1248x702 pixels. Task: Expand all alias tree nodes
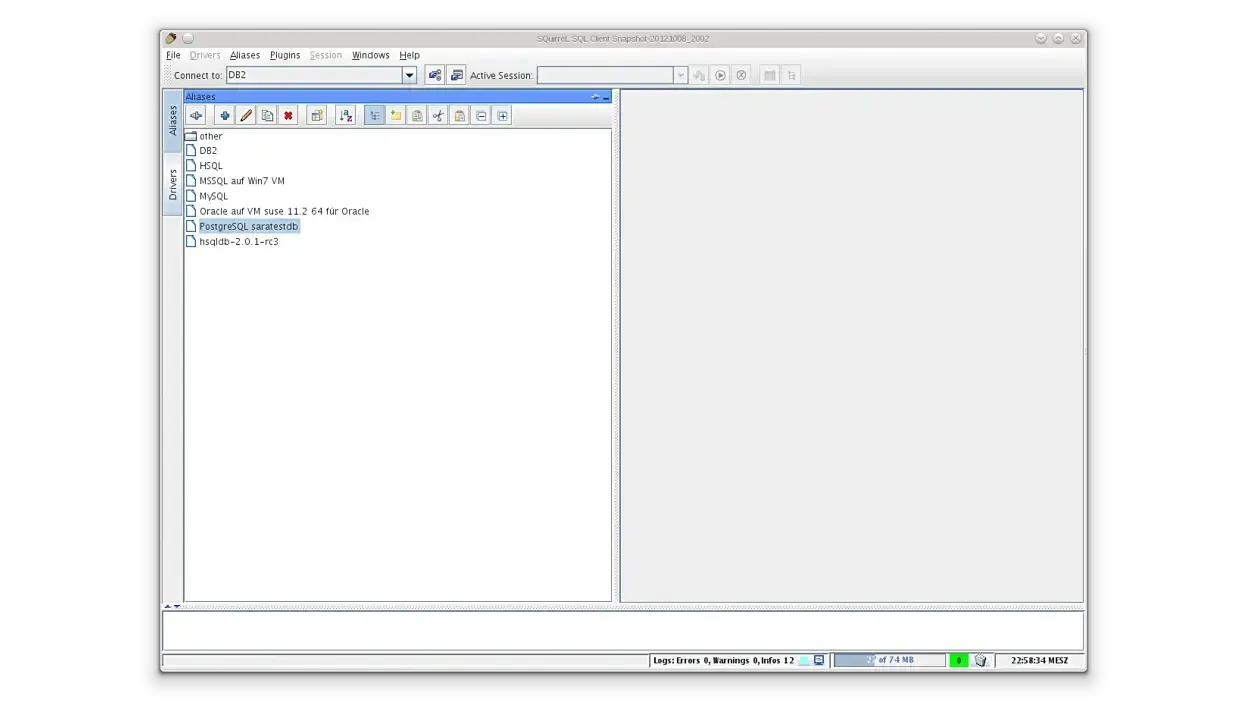502,115
